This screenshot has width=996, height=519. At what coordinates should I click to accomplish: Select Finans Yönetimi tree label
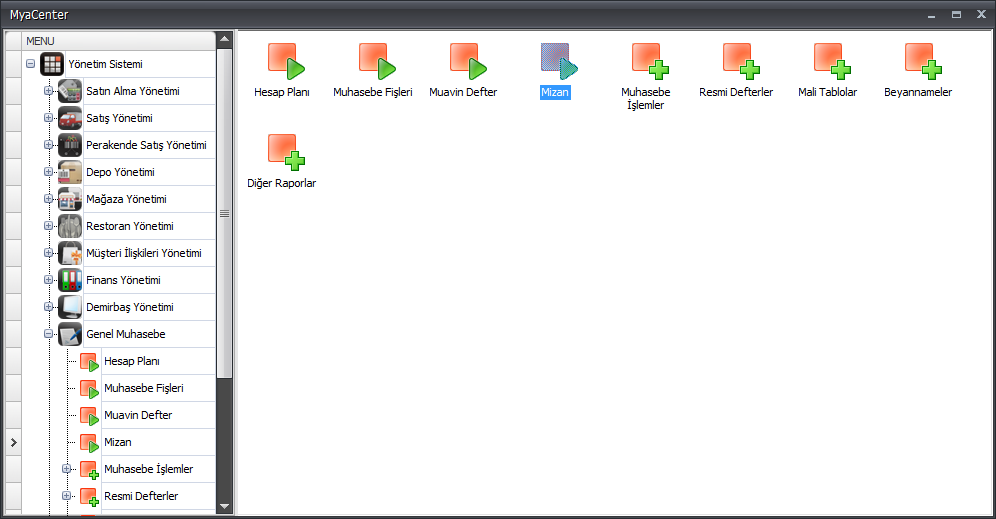pos(123,280)
